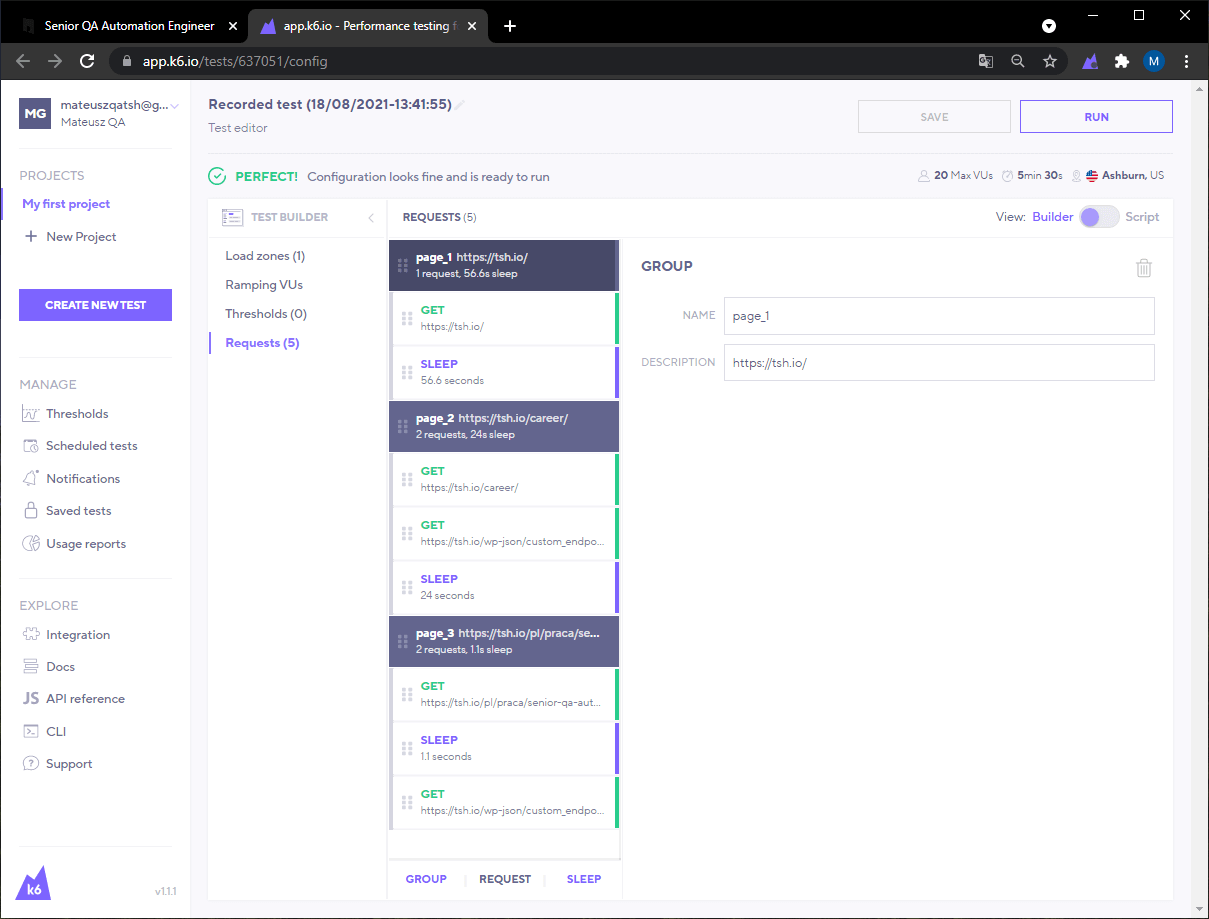This screenshot has width=1209, height=919.
Task: Click the JS API reference icon
Action: point(30,699)
